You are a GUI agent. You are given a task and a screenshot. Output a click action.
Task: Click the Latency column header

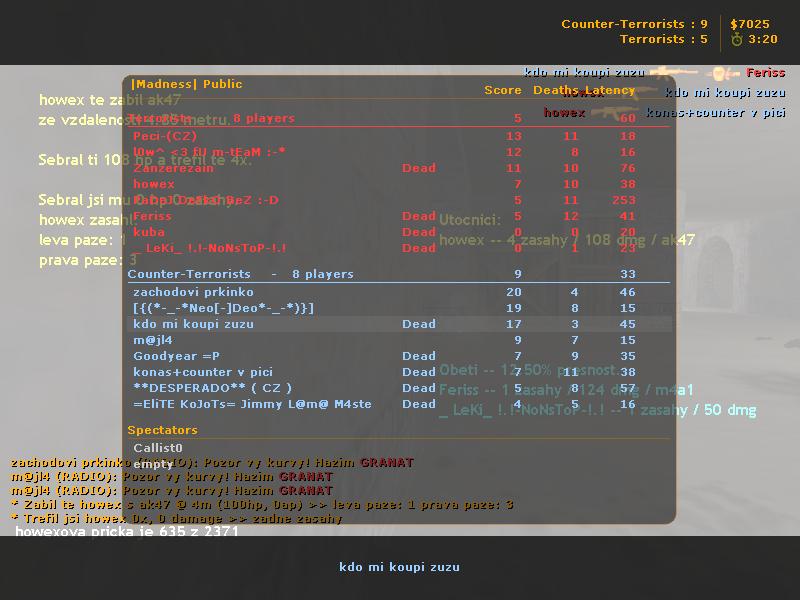point(609,90)
